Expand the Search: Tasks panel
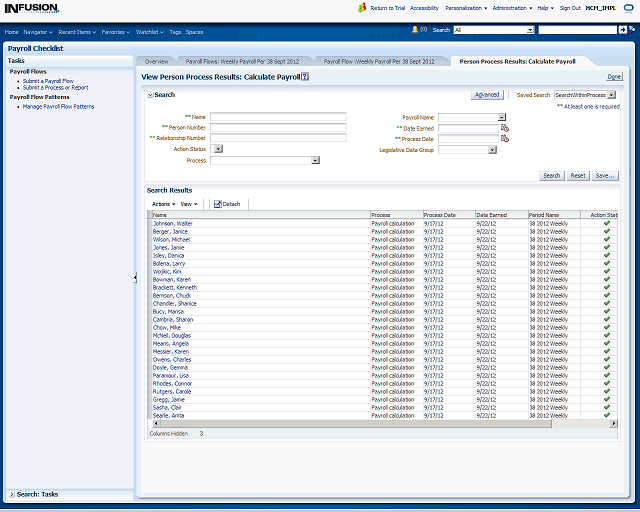 coord(12,494)
